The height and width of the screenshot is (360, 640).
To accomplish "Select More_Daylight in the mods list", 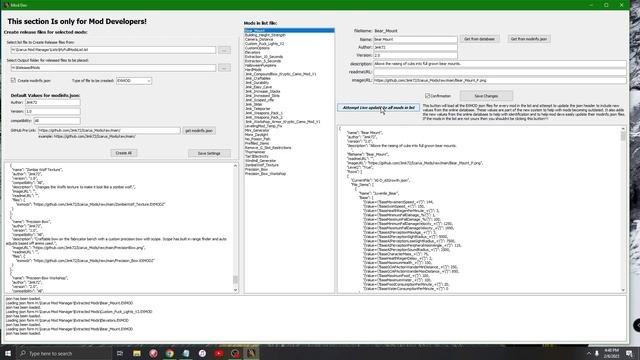I will (x=289, y=135).
